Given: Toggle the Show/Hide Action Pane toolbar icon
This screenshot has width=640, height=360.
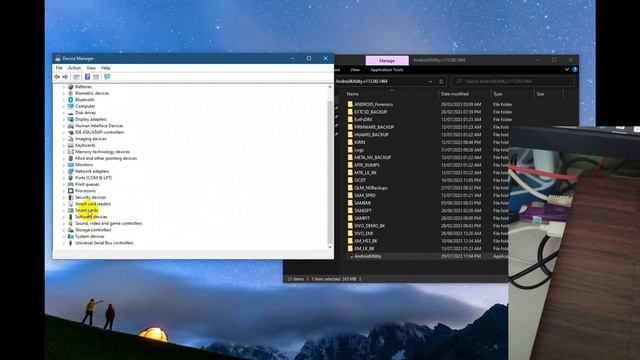Looking at the screenshot, I should (x=96, y=77).
